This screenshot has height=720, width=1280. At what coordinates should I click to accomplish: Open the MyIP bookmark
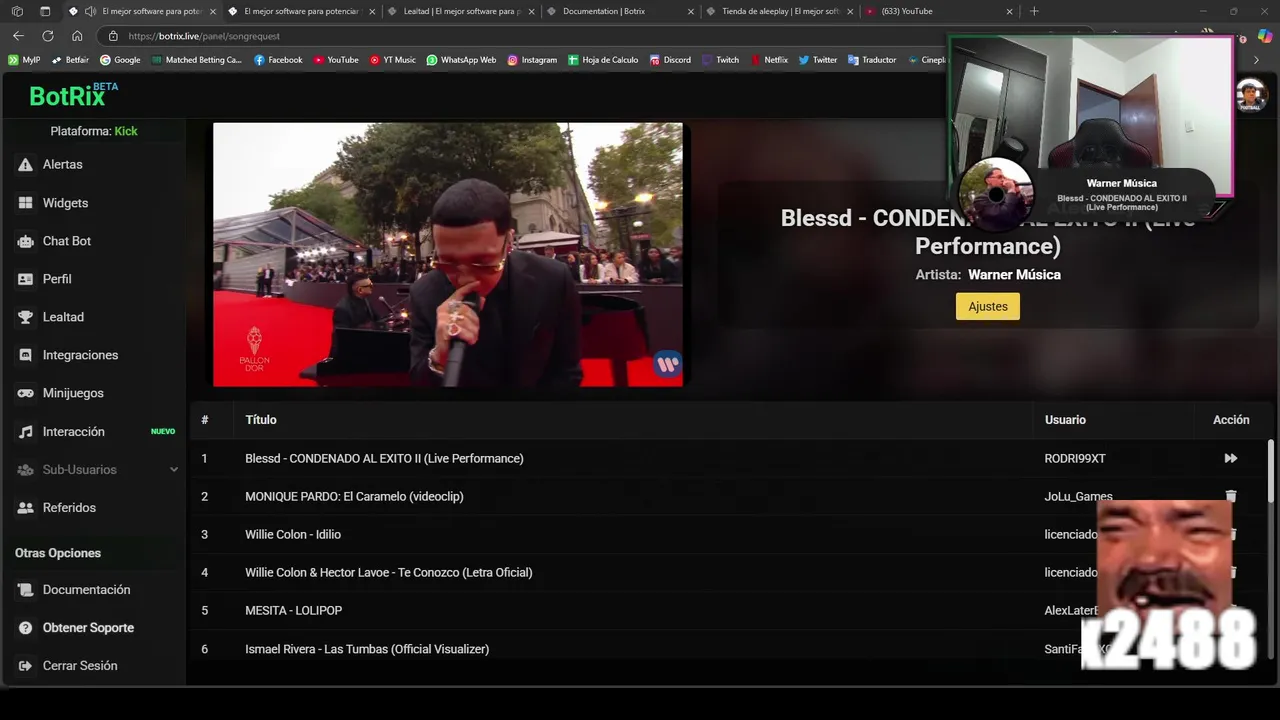[x=24, y=60]
